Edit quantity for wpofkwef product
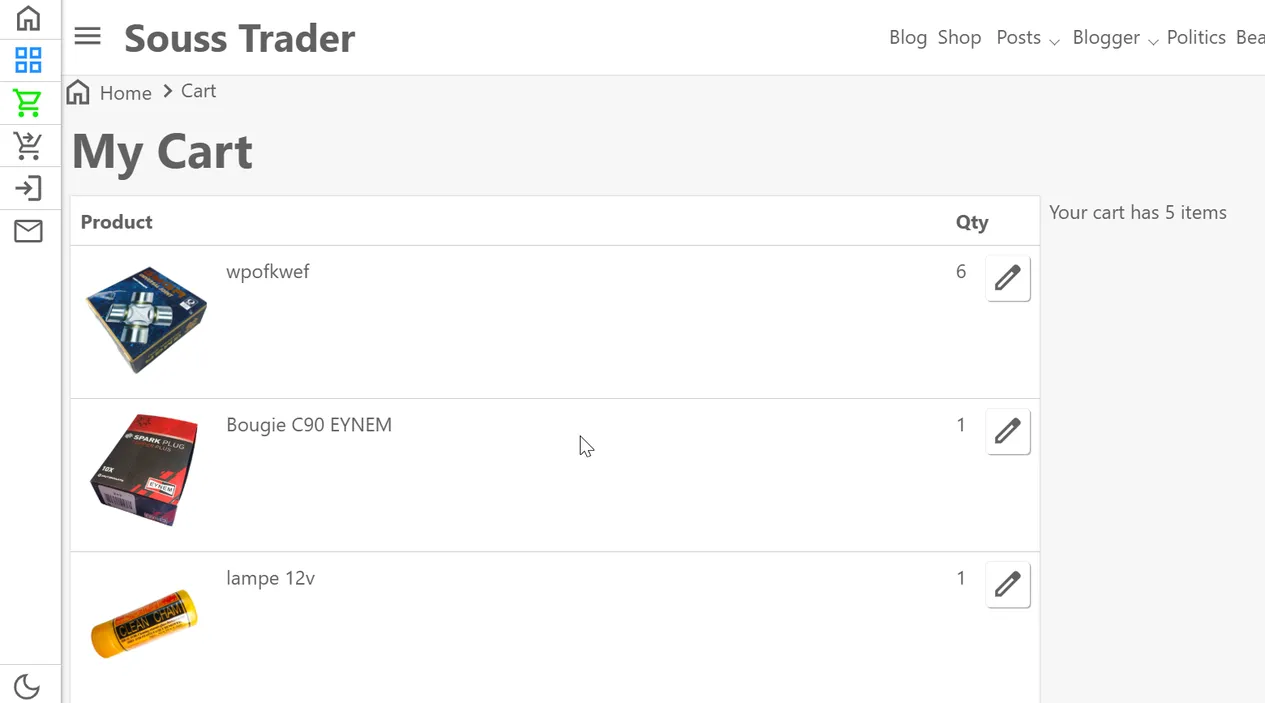Image resolution: width=1265 pixels, height=703 pixels. pyautogui.click(x=1007, y=277)
